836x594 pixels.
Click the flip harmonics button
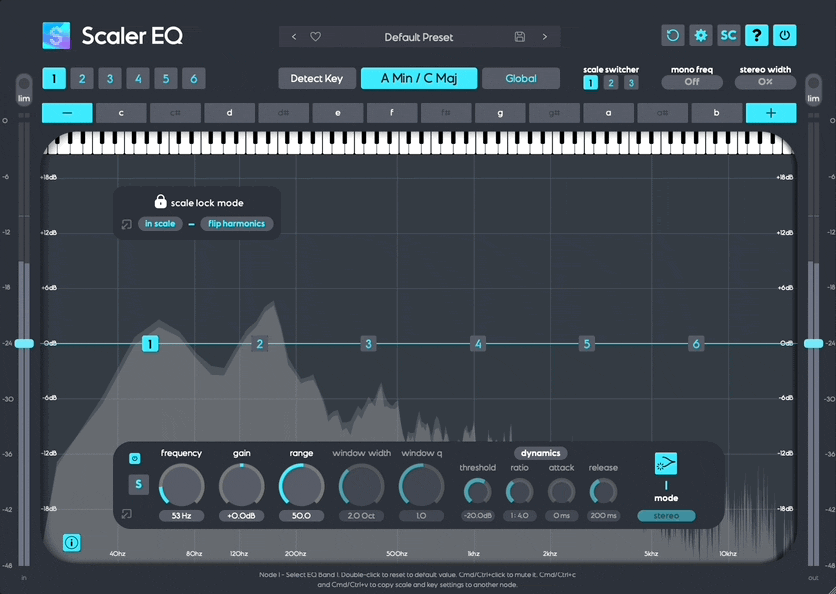pos(237,224)
